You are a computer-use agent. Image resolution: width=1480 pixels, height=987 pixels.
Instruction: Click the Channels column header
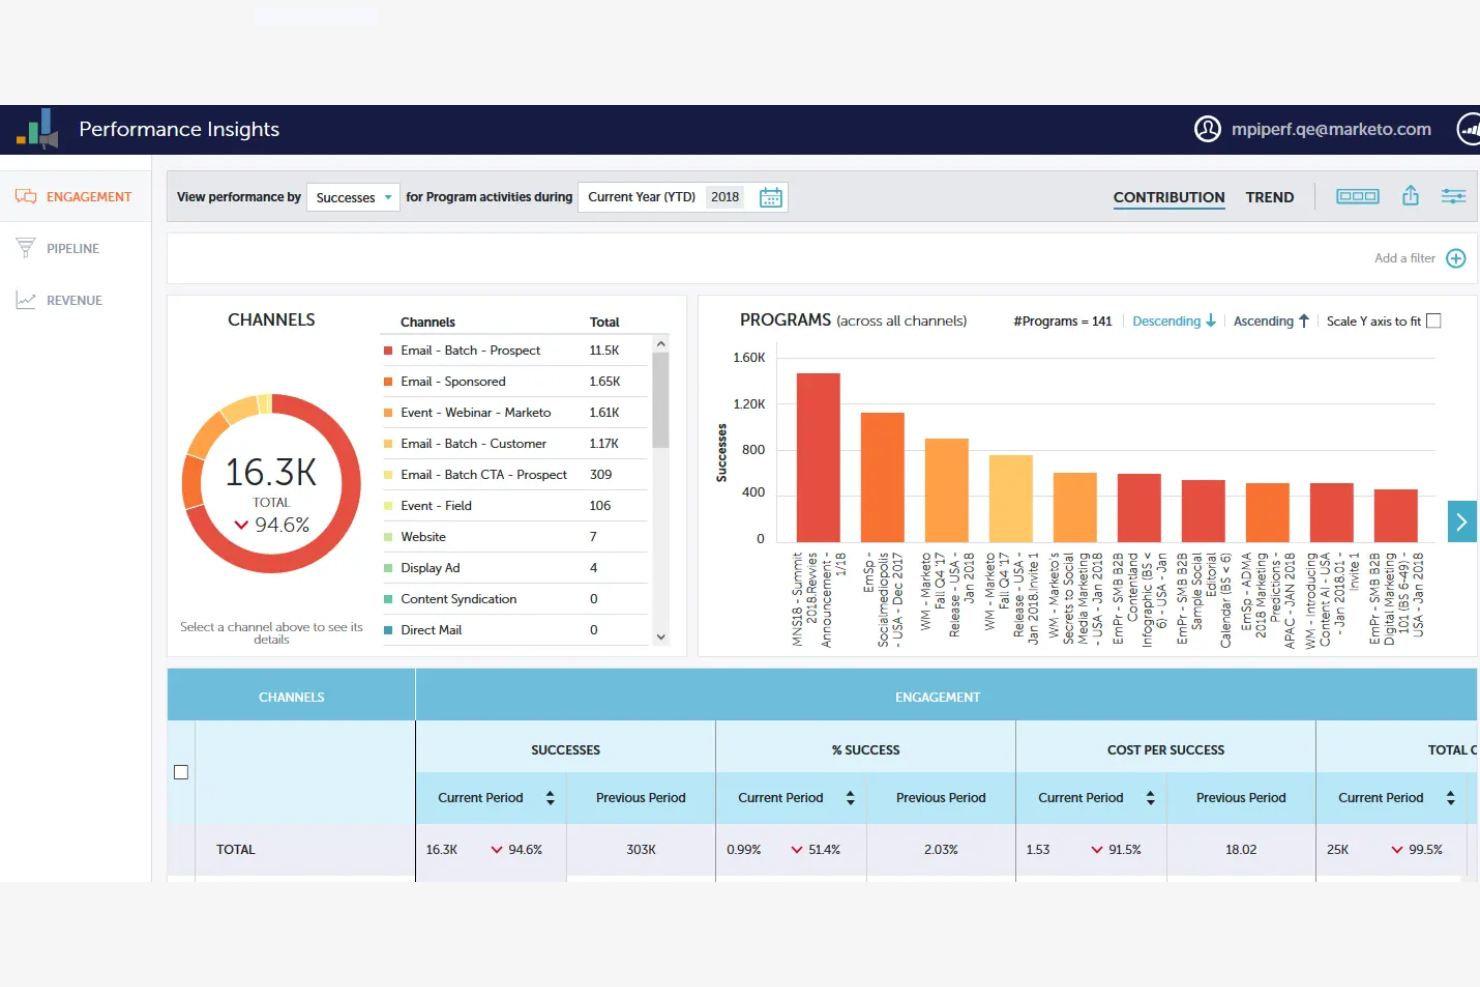pos(428,322)
